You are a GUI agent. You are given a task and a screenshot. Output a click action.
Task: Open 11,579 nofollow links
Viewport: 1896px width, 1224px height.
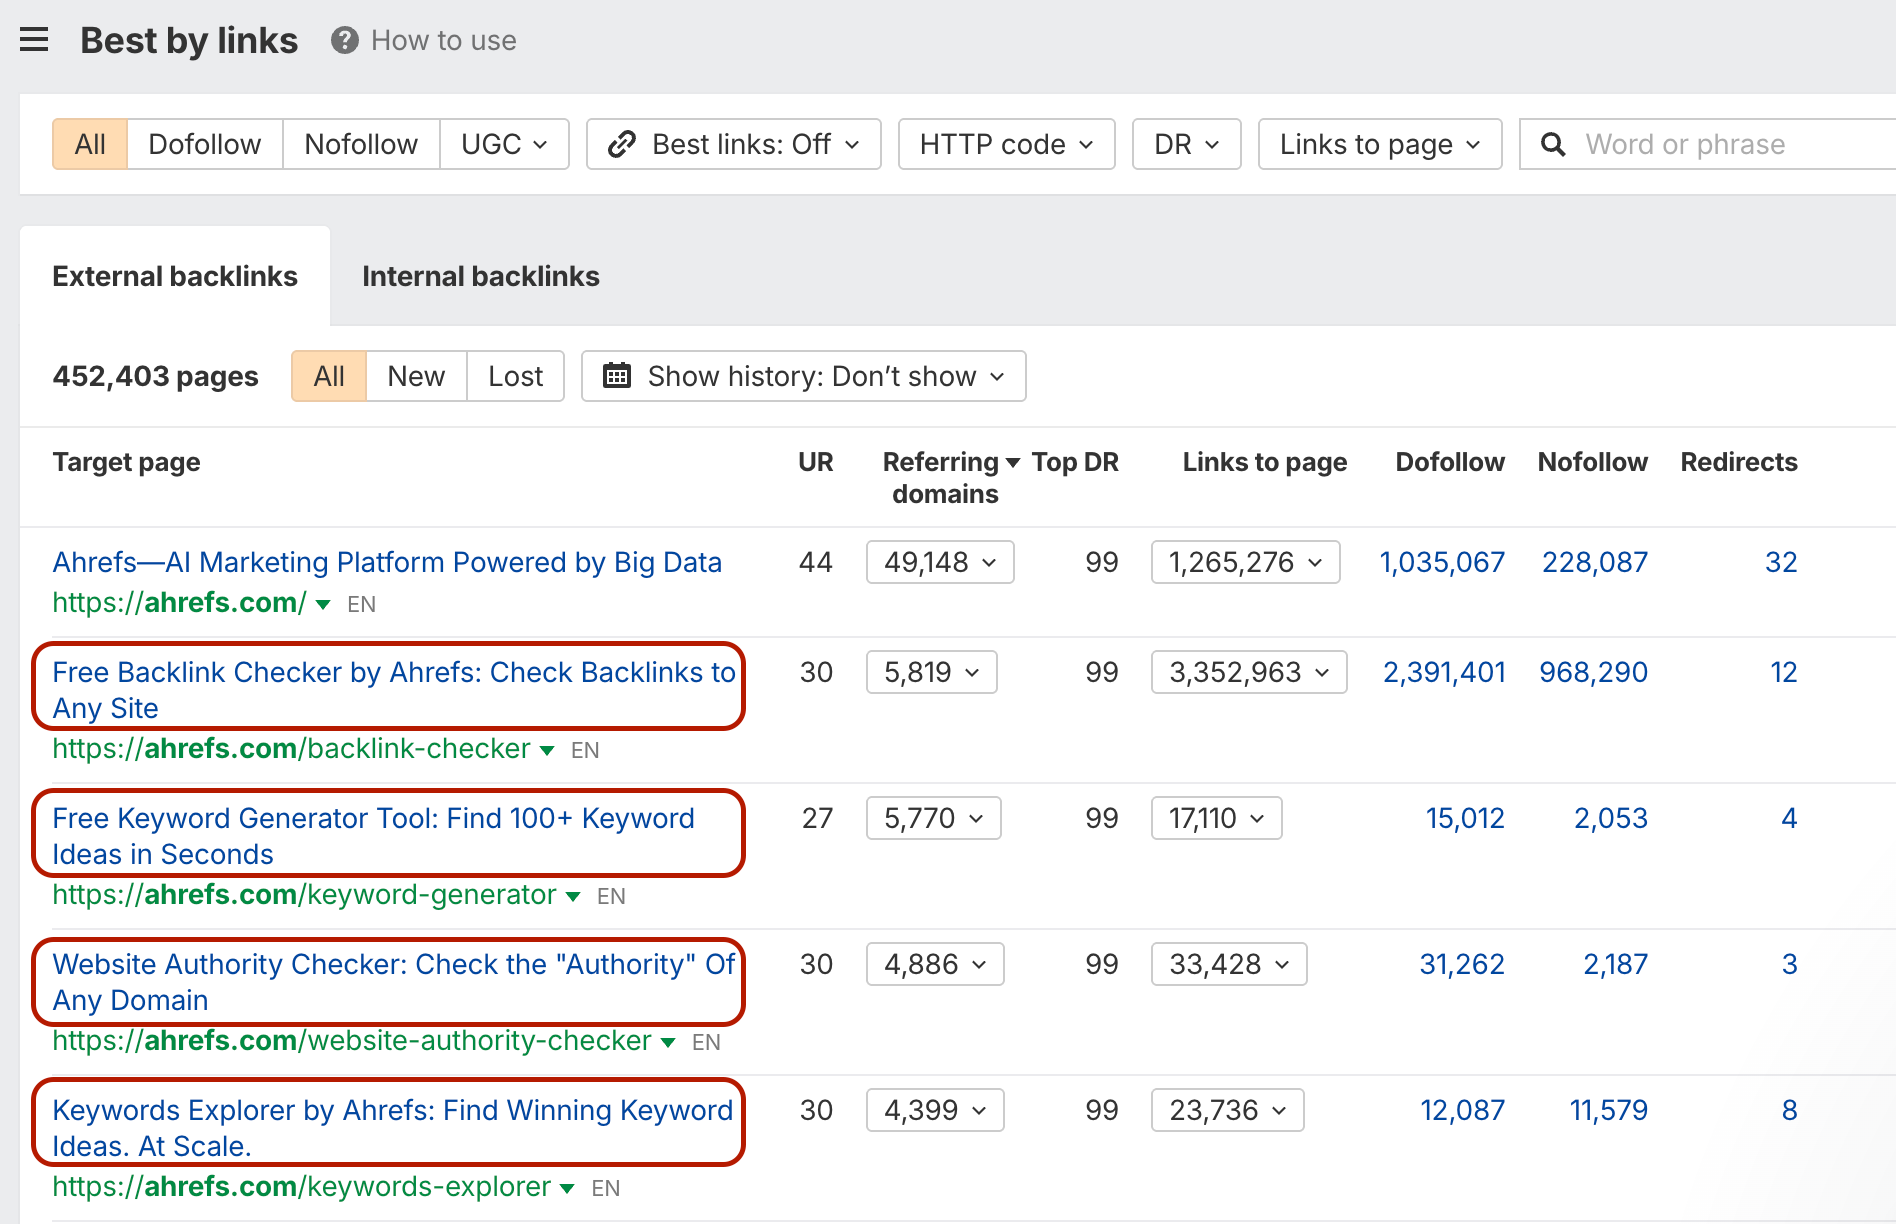click(x=1608, y=1110)
